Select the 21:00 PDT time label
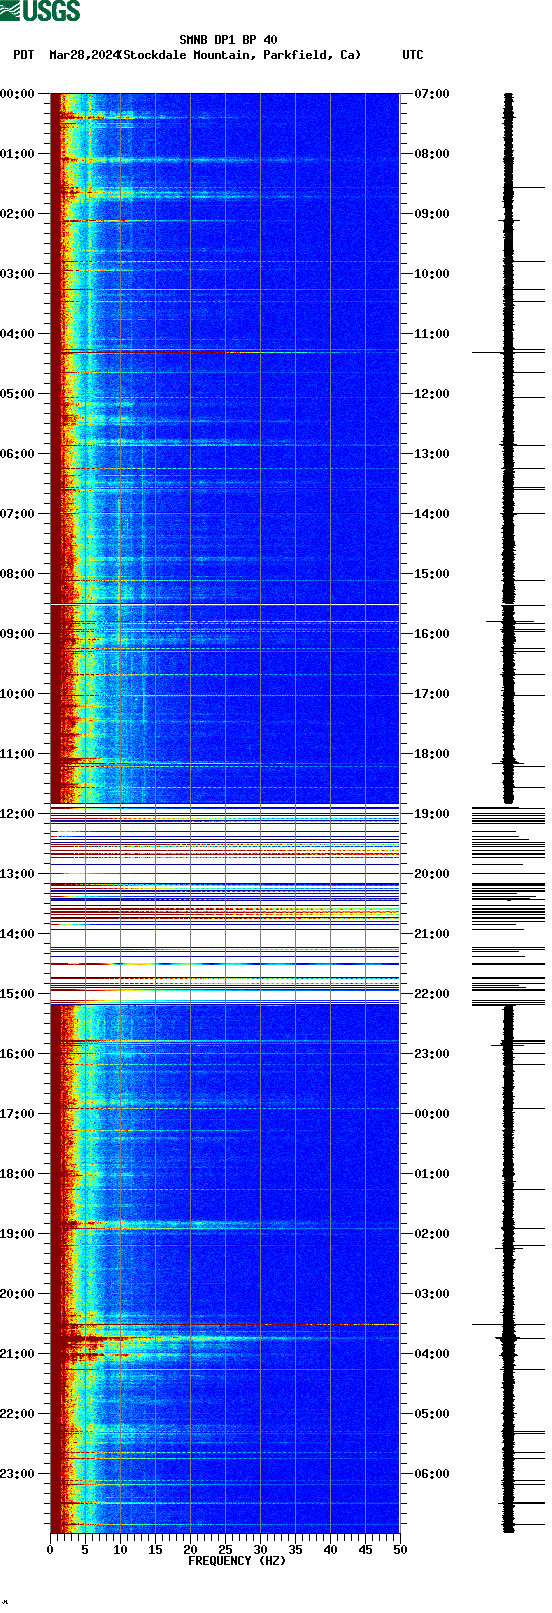The height and width of the screenshot is (1613, 552). 17,1354
